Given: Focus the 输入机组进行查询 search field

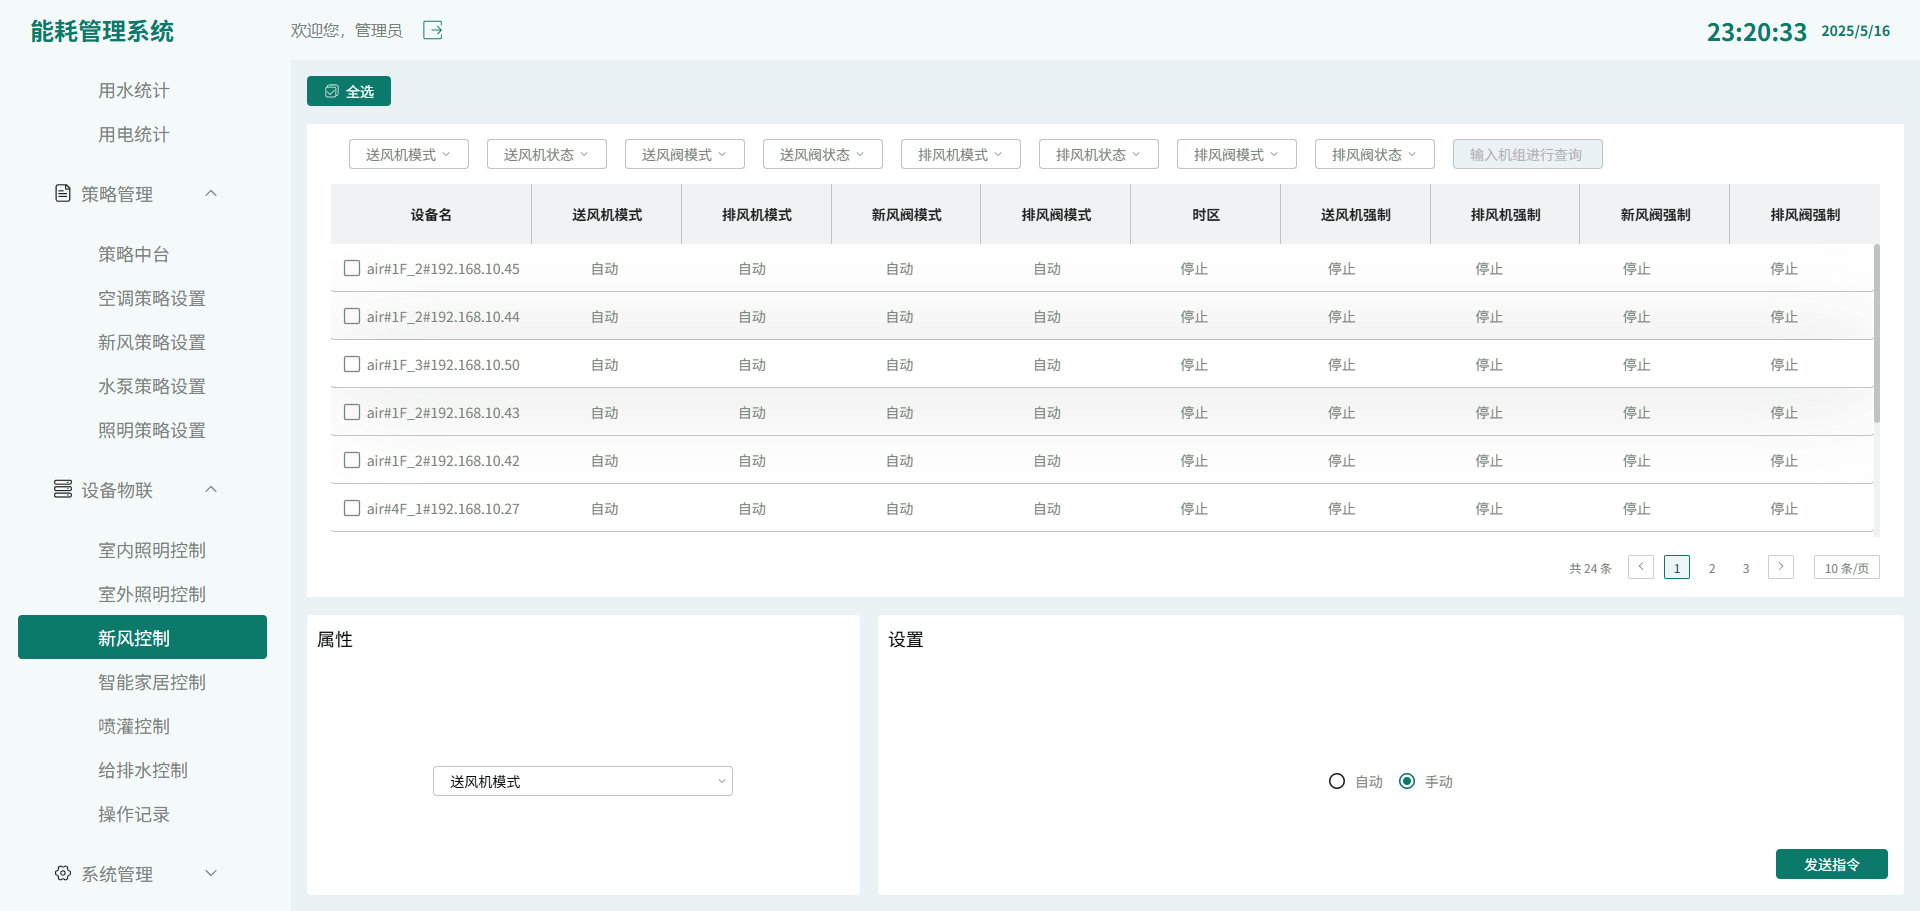Looking at the screenshot, I should point(1527,154).
